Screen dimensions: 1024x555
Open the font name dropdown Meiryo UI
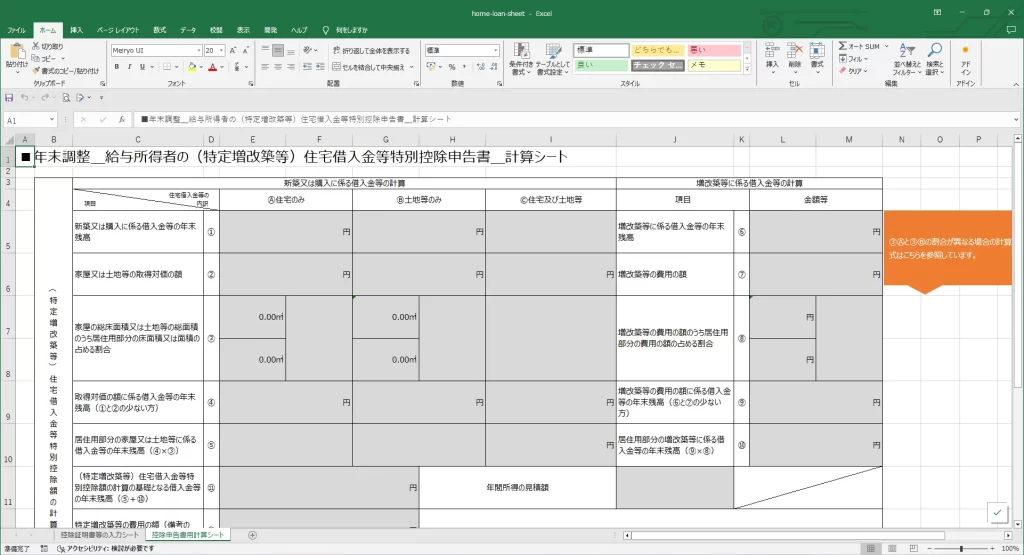[x=154, y=50]
